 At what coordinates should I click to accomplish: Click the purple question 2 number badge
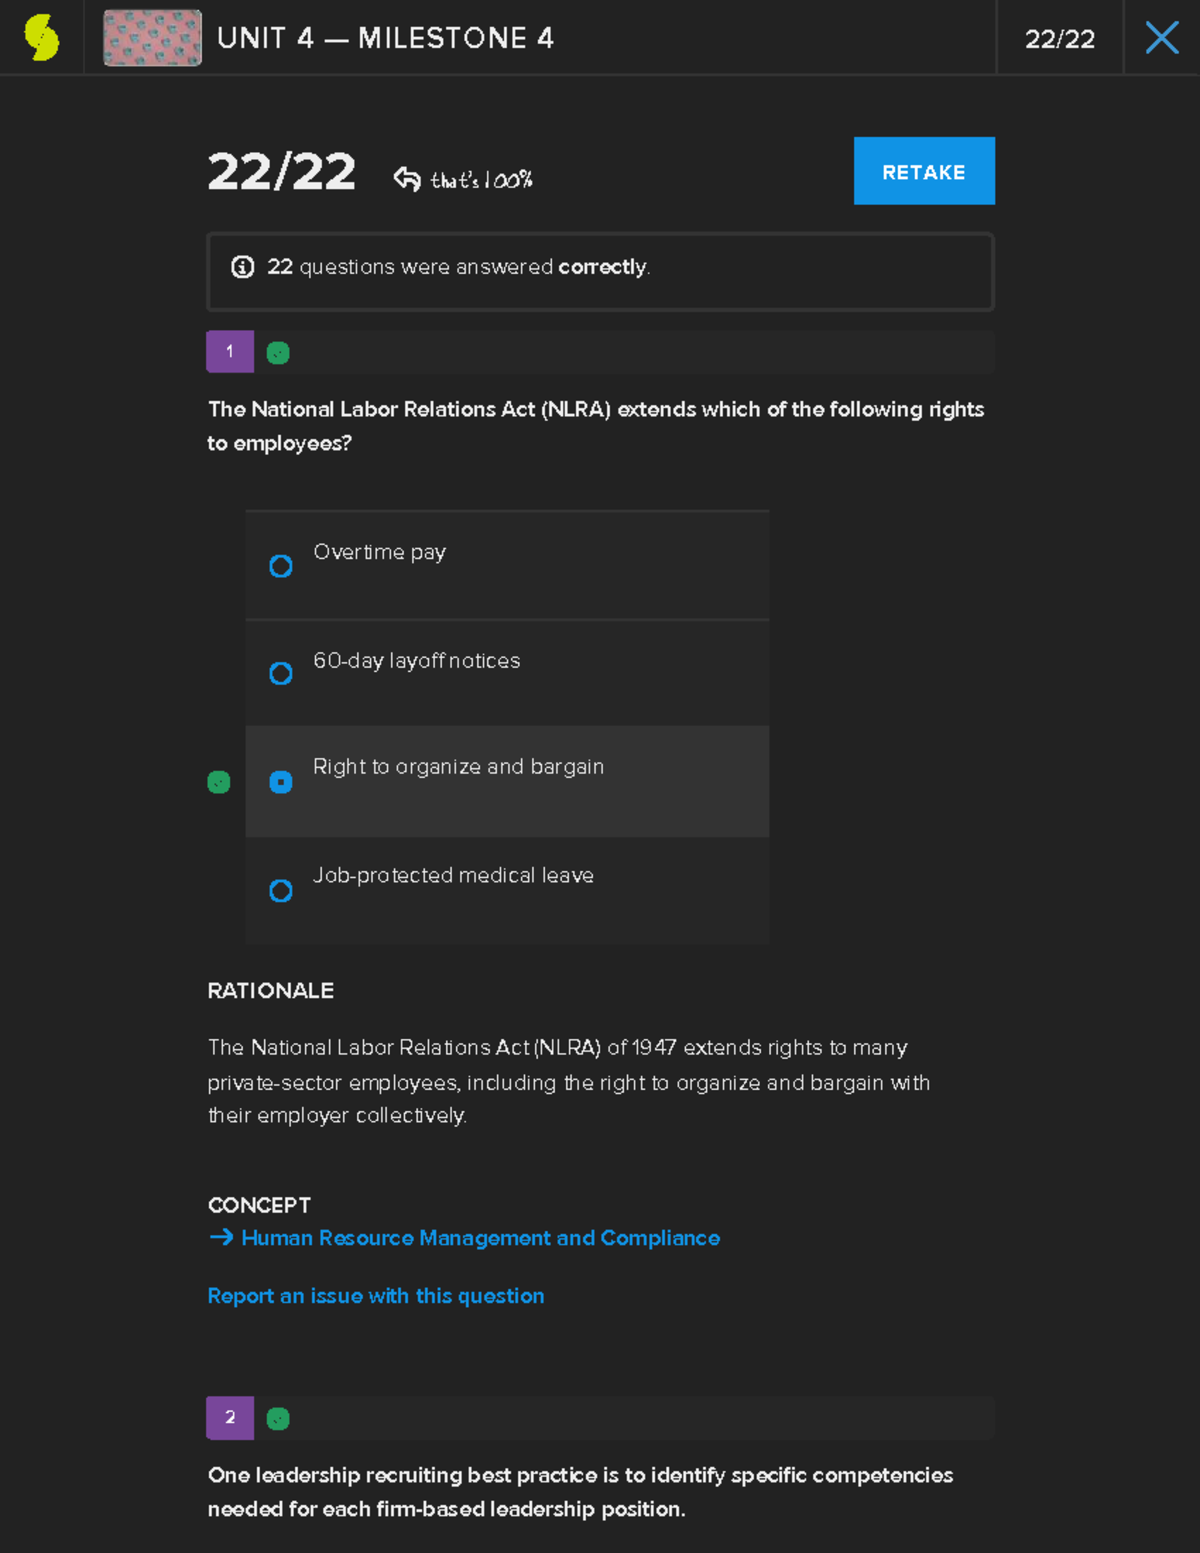click(x=230, y=1418)
